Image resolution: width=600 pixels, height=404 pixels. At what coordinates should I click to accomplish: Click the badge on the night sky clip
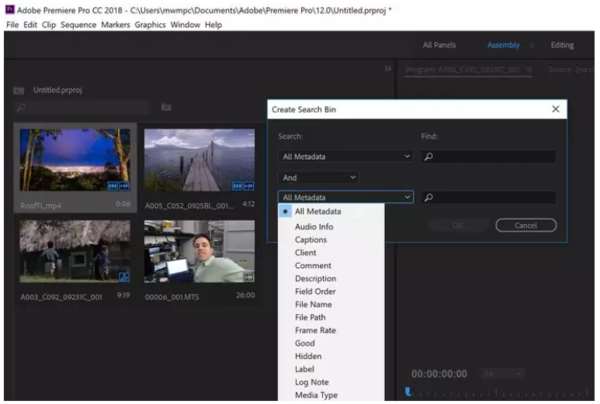pyautogui.click(x=118, y=186)
